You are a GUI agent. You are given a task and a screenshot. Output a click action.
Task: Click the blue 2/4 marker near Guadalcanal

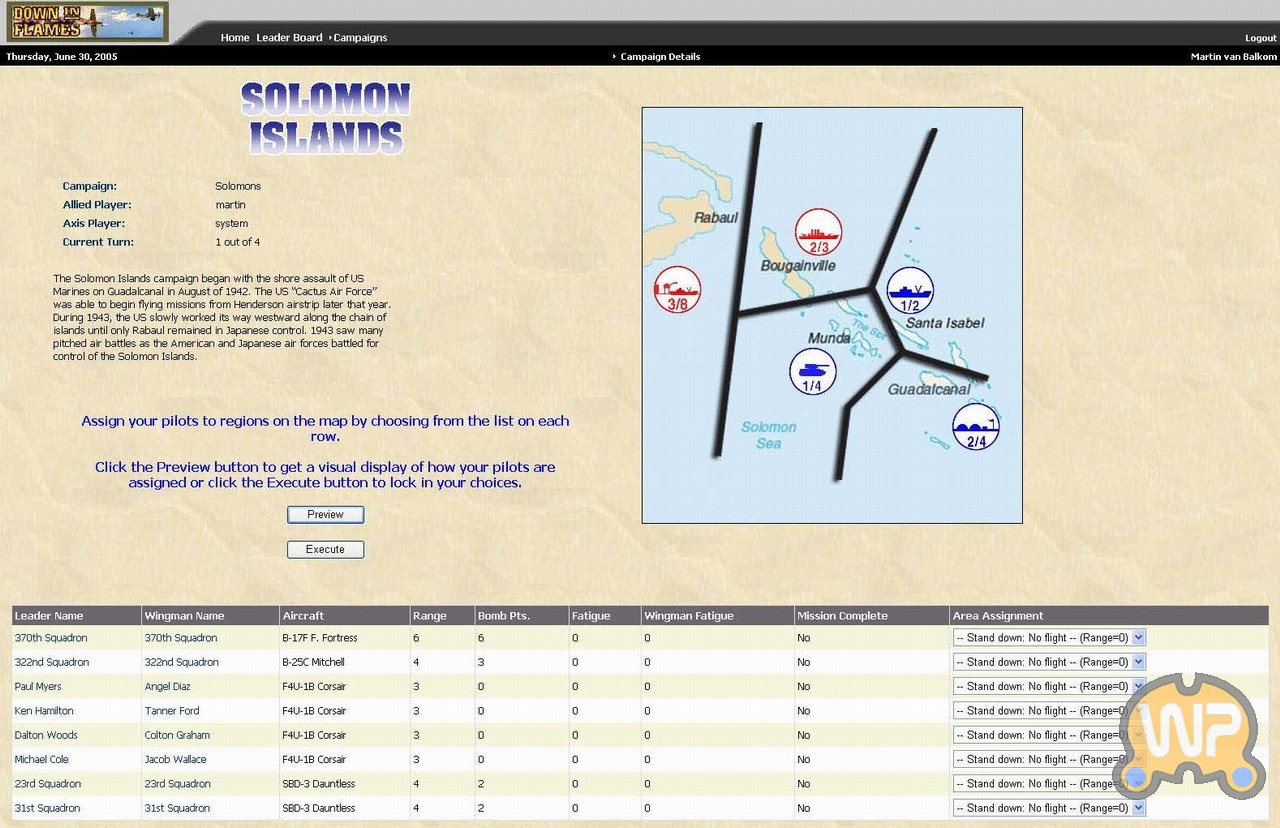[x=975, y=427]
